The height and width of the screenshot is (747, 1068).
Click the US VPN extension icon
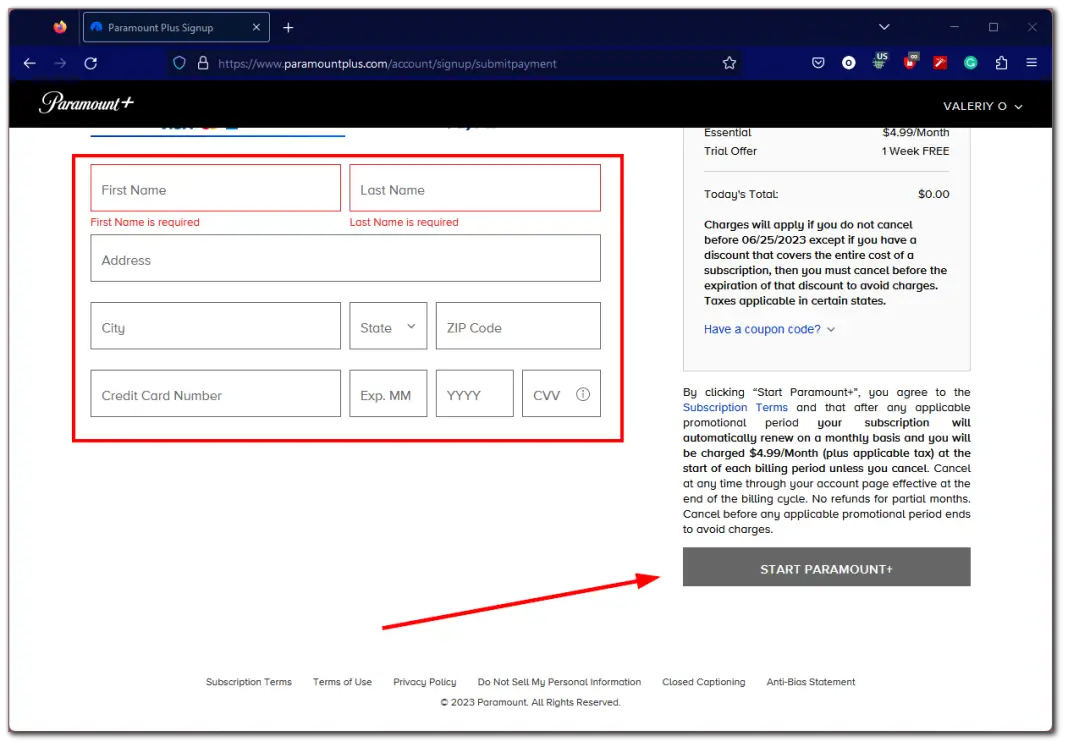pyautogui.click(x=879, y=62)
